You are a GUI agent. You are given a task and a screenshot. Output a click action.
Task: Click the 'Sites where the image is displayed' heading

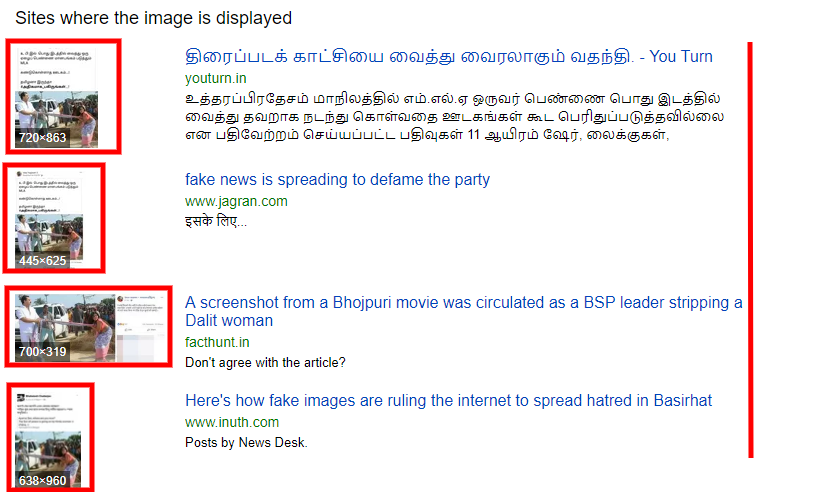point(153,18)
